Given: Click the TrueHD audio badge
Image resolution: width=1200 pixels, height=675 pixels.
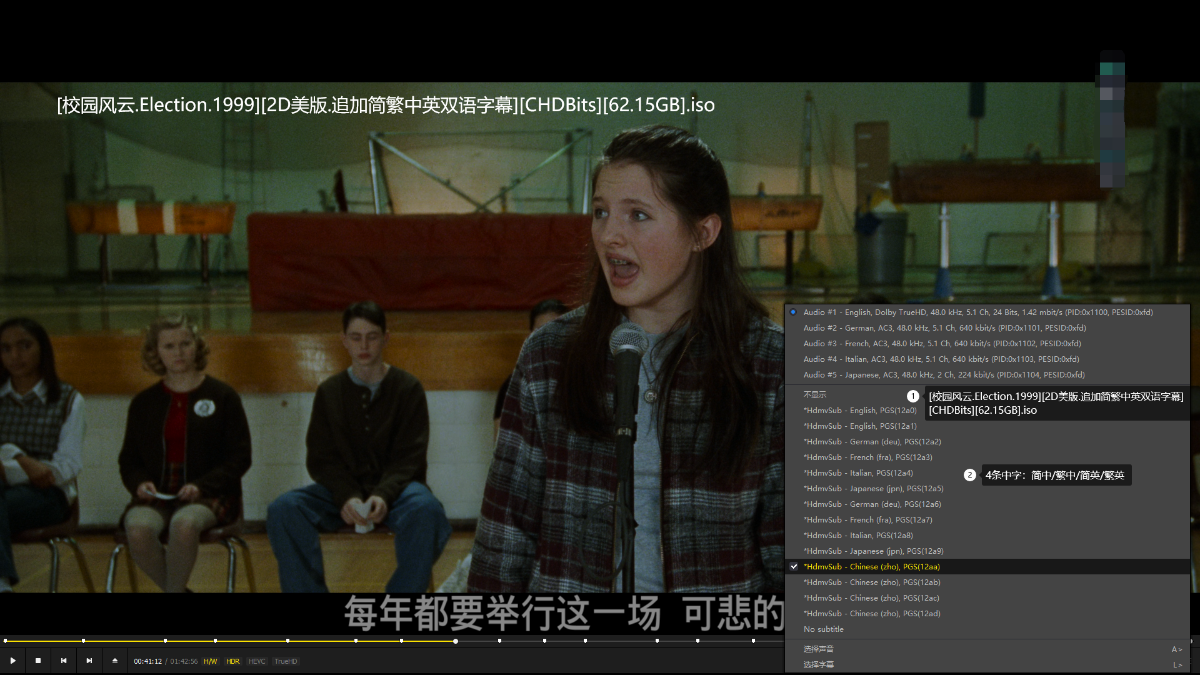Looking at the screenshot, I should coord(286,661).
